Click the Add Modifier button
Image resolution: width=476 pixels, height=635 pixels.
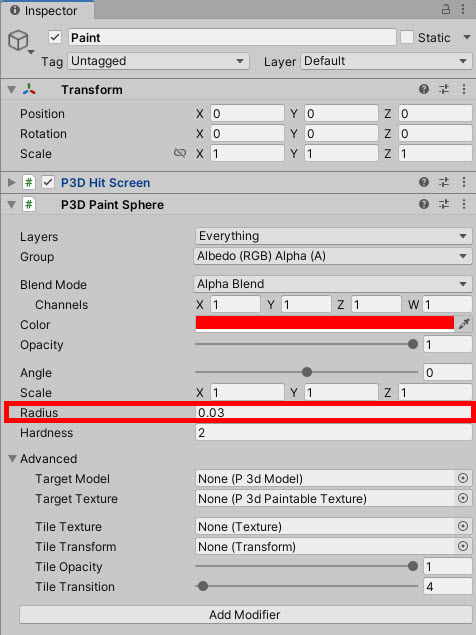245,614
